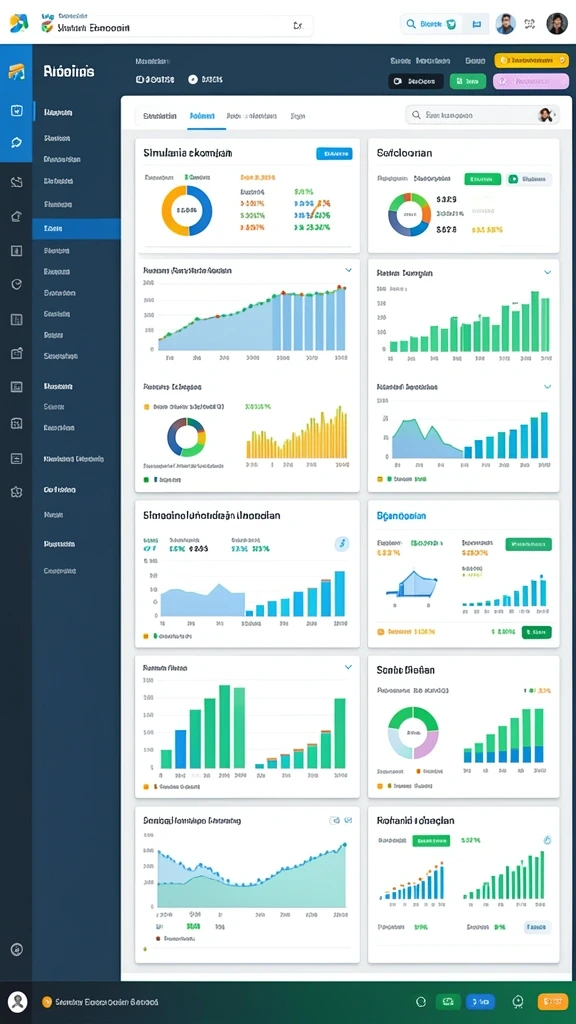
Task: Toggle the green-dot pill switch in top-right donut card
Action: [x=530, y=178]
